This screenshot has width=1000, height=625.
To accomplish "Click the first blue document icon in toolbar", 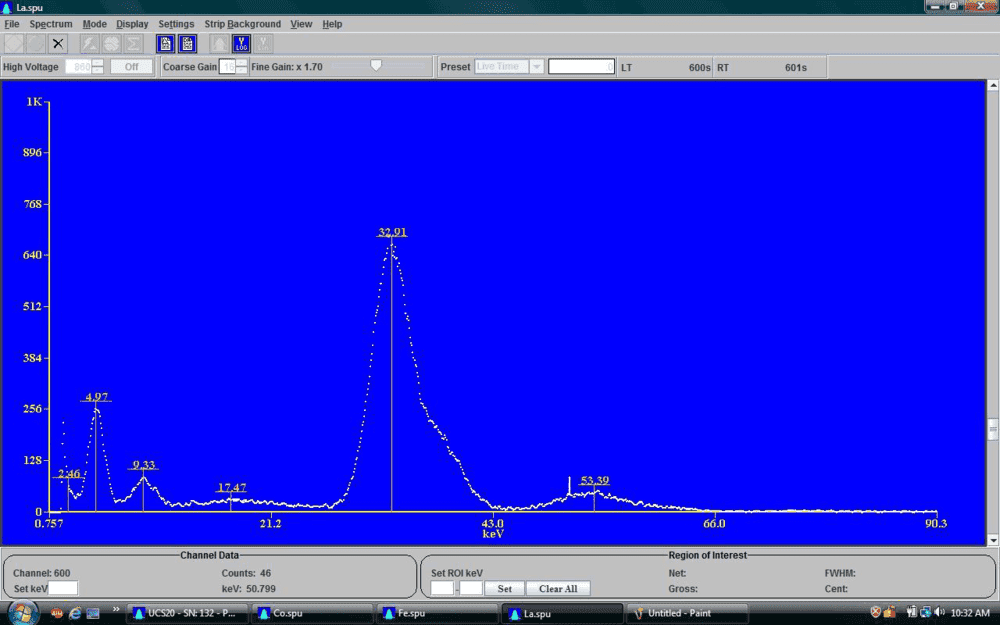I will (x=165, y=44).
